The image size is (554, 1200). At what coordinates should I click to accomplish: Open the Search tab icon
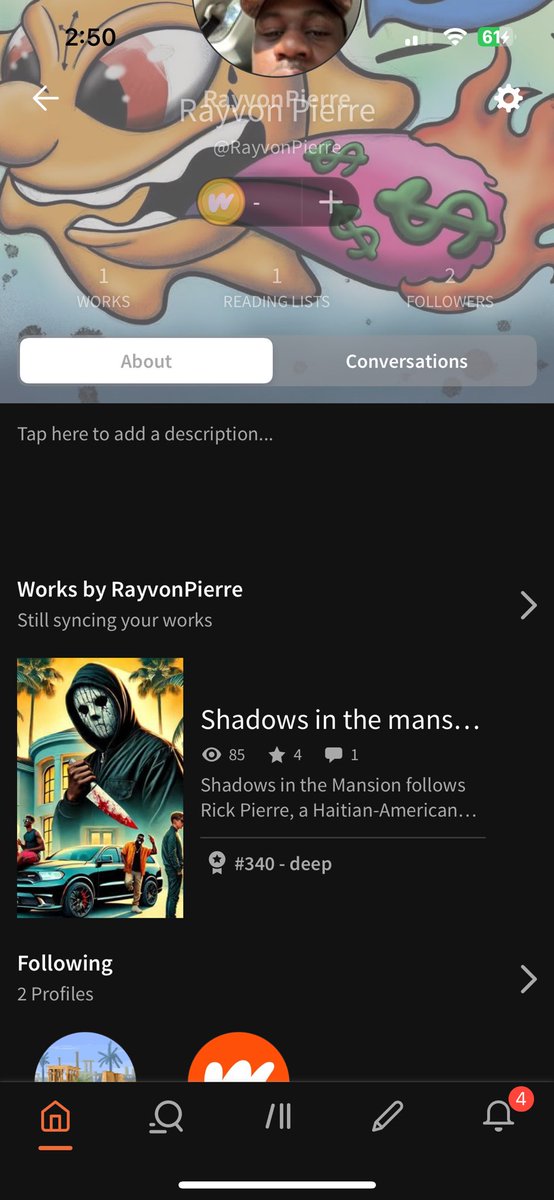click(166, 1116)
